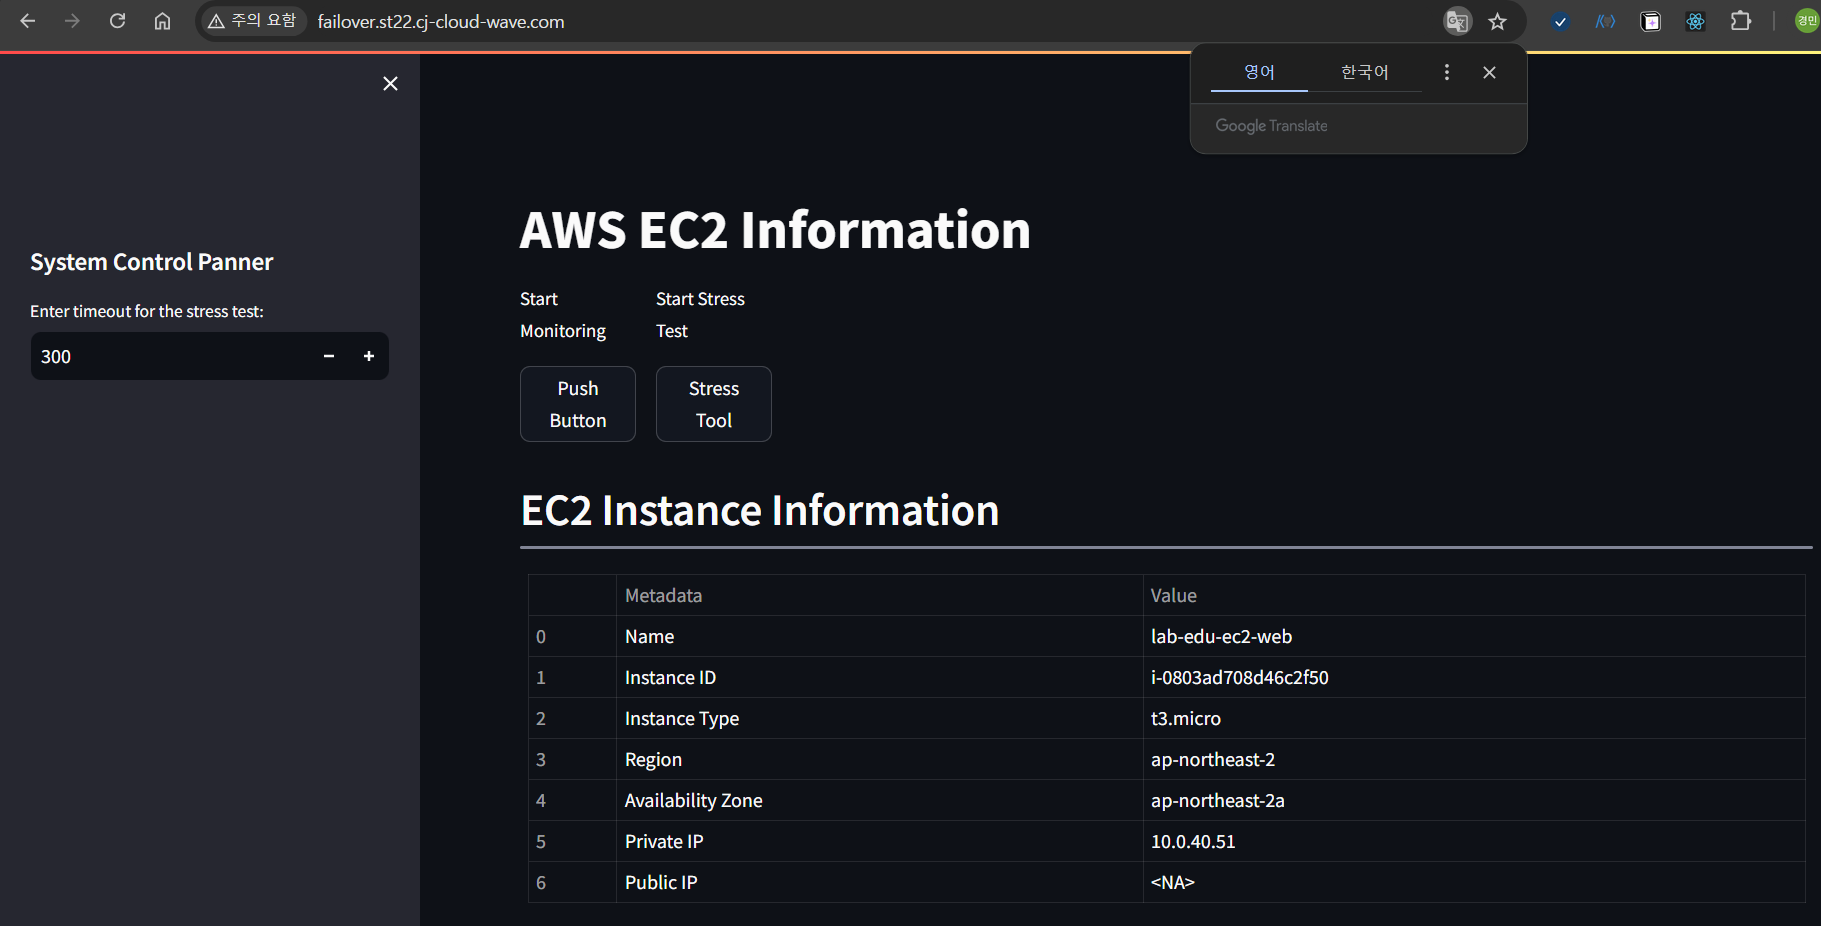This screenshot has height=926, width=1821.
Task: Click the <NA> public IP cell
Action: (1474, 882)
